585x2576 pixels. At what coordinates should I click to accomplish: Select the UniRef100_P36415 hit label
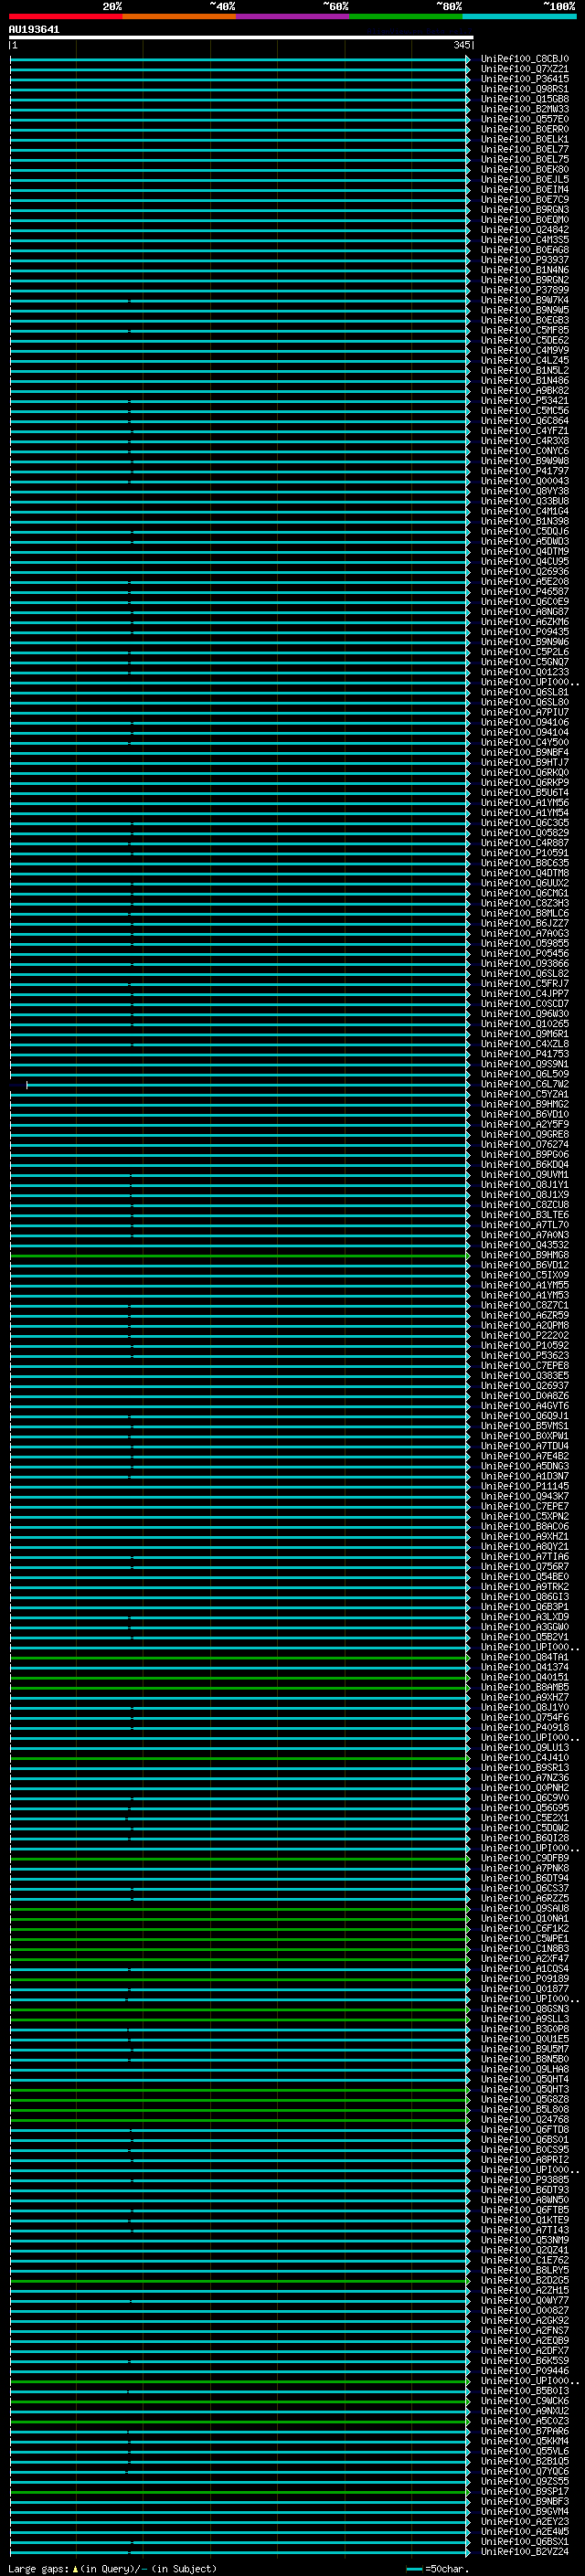click(x=524, y=79)
